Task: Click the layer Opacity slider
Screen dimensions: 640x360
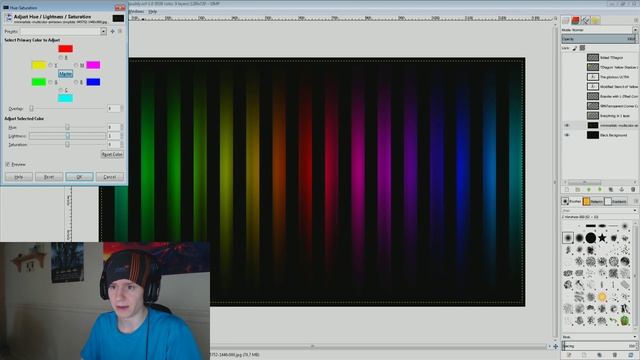Action: (x=599, y=39)
